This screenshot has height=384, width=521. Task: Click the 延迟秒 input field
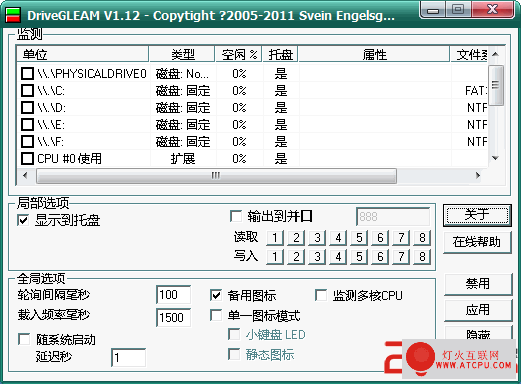pyautogui.click(x=129, y=358)
